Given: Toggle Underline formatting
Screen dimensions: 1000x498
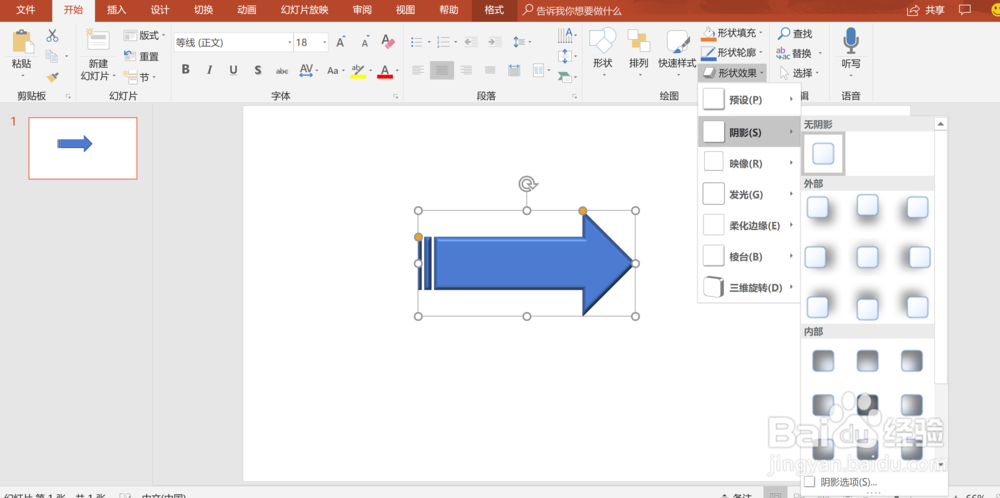Looking at the screenshot, I should [x=233, y=70].
